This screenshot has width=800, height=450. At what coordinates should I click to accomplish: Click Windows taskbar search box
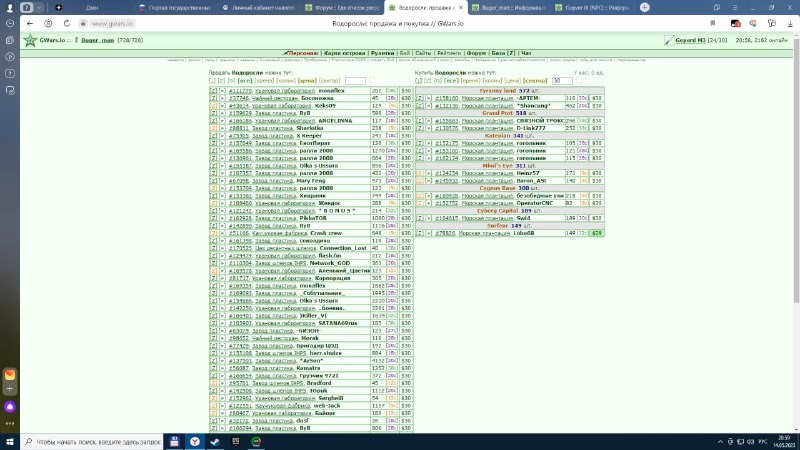point(92,442)
